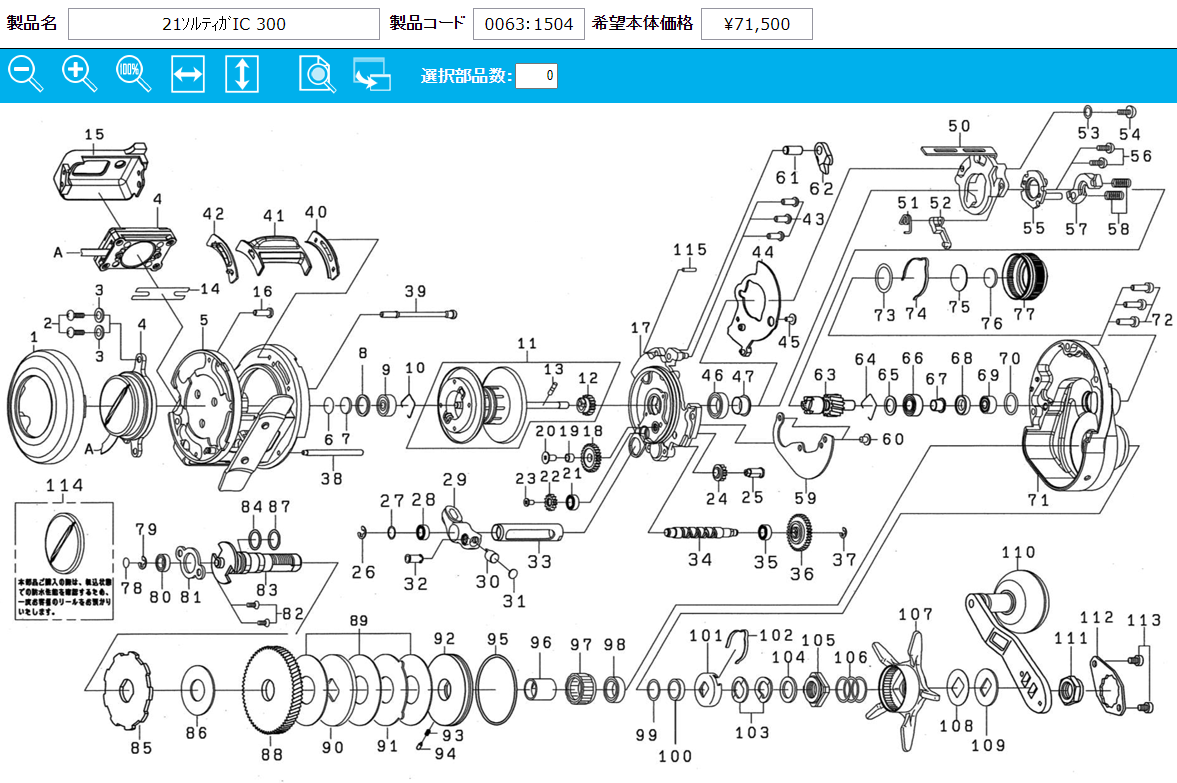Image resolution: width=1177 pixels, height=783 pixels.
Task: Select part number 33 label
Action: [x=539, y=562]
